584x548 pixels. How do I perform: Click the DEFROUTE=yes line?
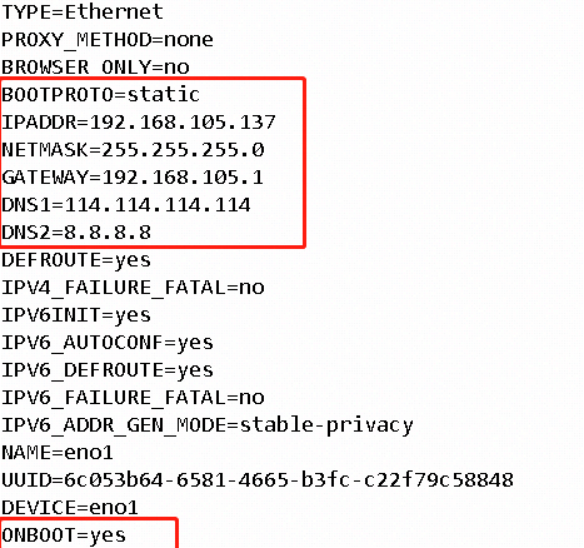(76, 260)
